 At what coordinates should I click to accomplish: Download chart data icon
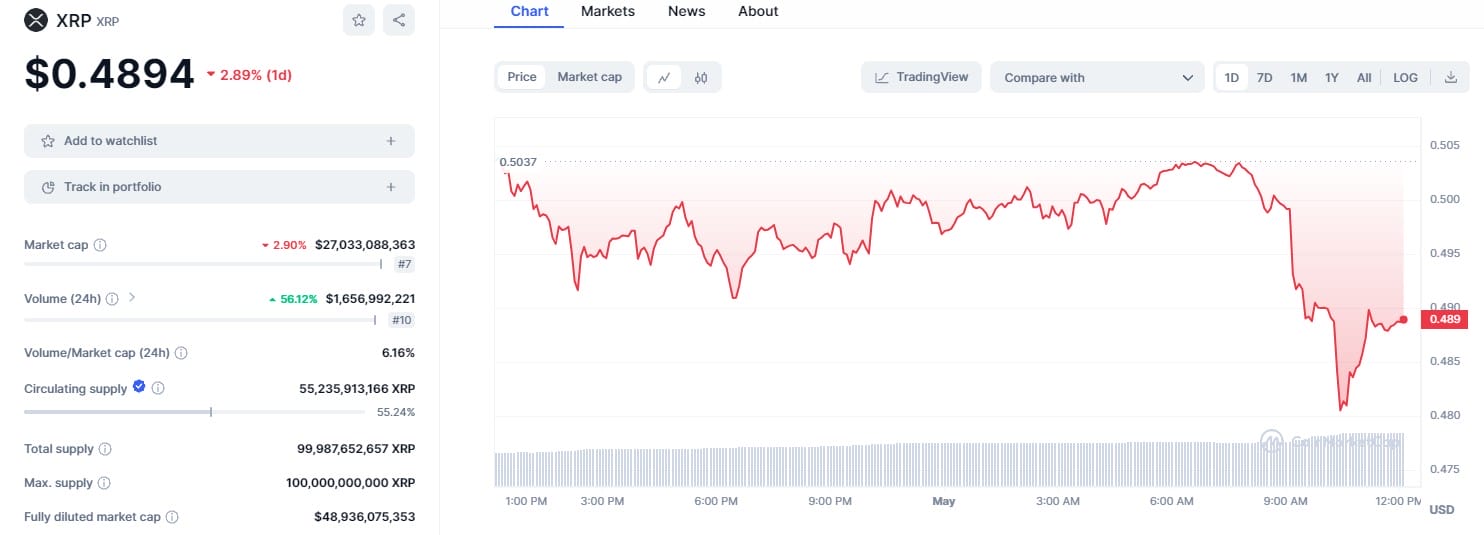click(x=1451, y=77)
